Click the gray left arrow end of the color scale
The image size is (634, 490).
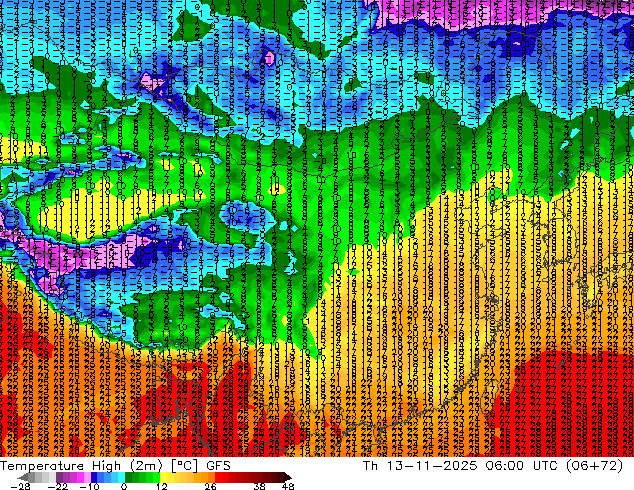click(x=23, y=477)
